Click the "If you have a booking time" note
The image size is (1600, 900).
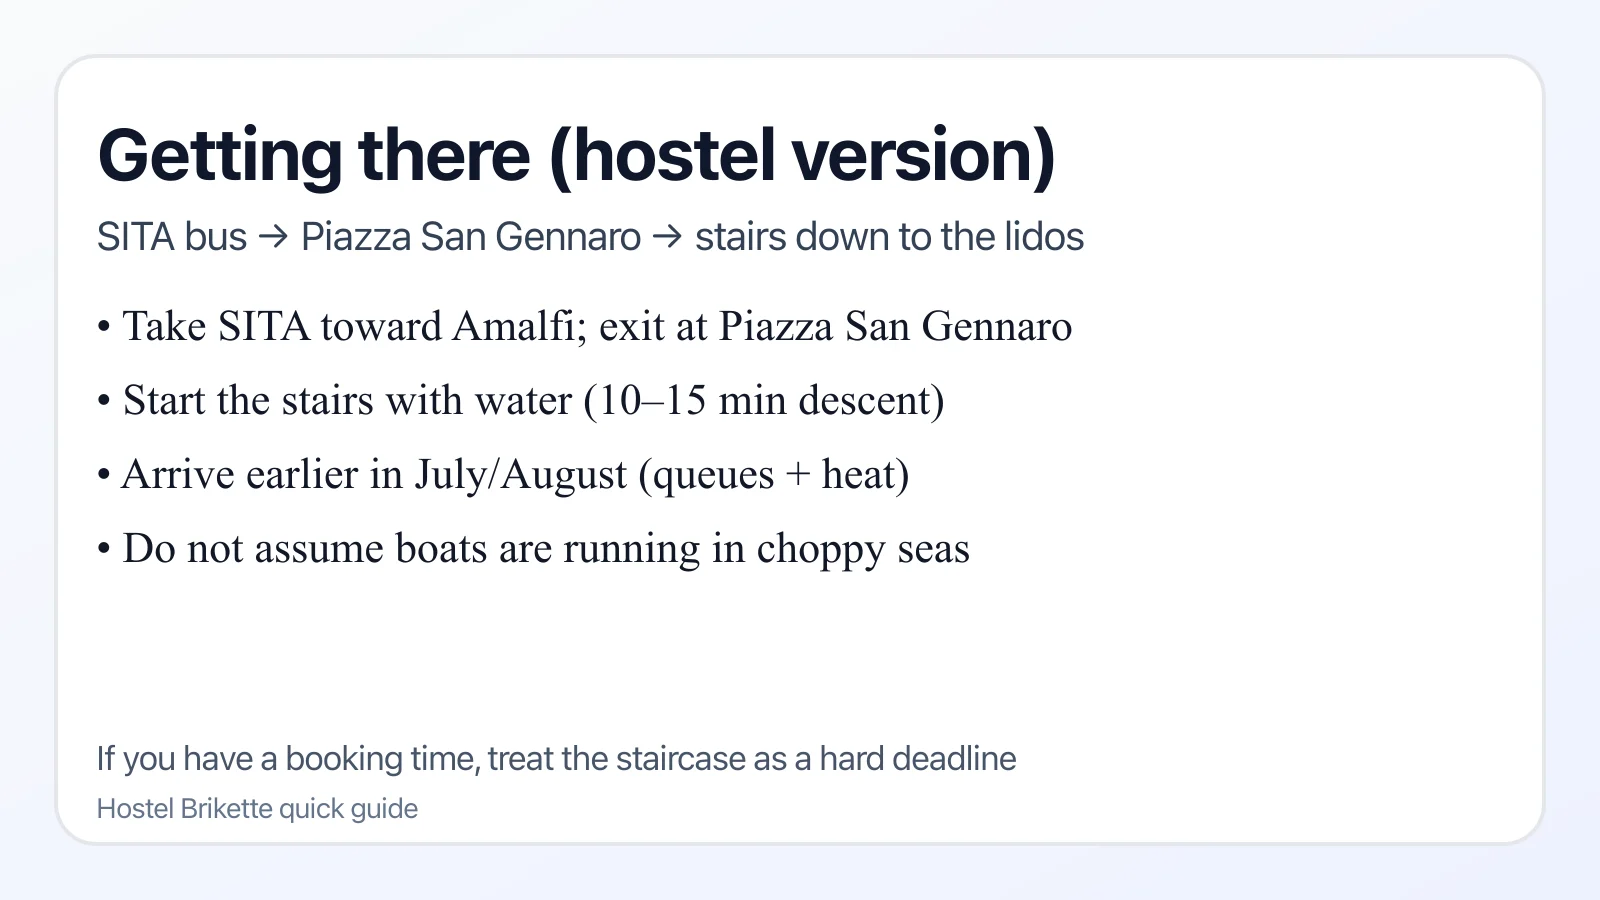coord(556,759)
